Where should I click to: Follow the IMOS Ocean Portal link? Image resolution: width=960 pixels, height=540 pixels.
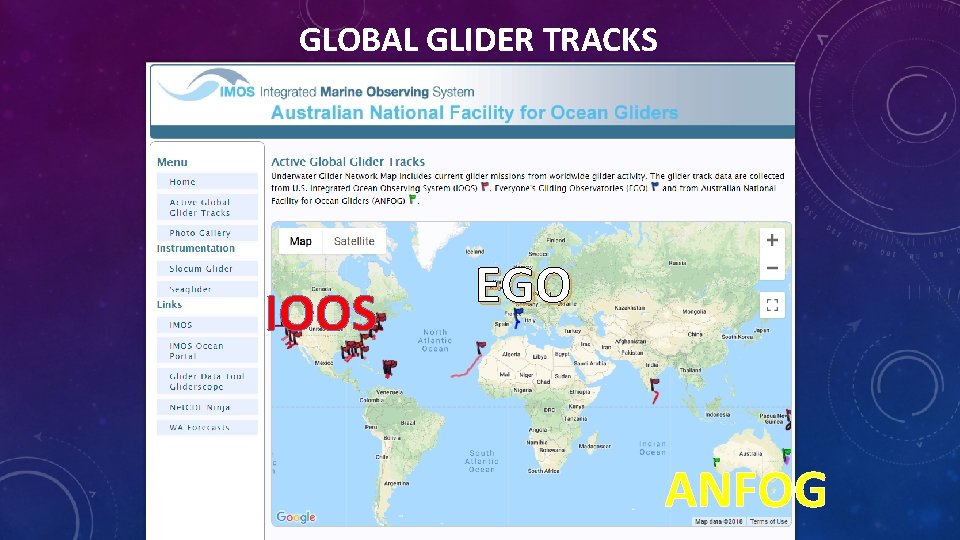tap(207, 351)
